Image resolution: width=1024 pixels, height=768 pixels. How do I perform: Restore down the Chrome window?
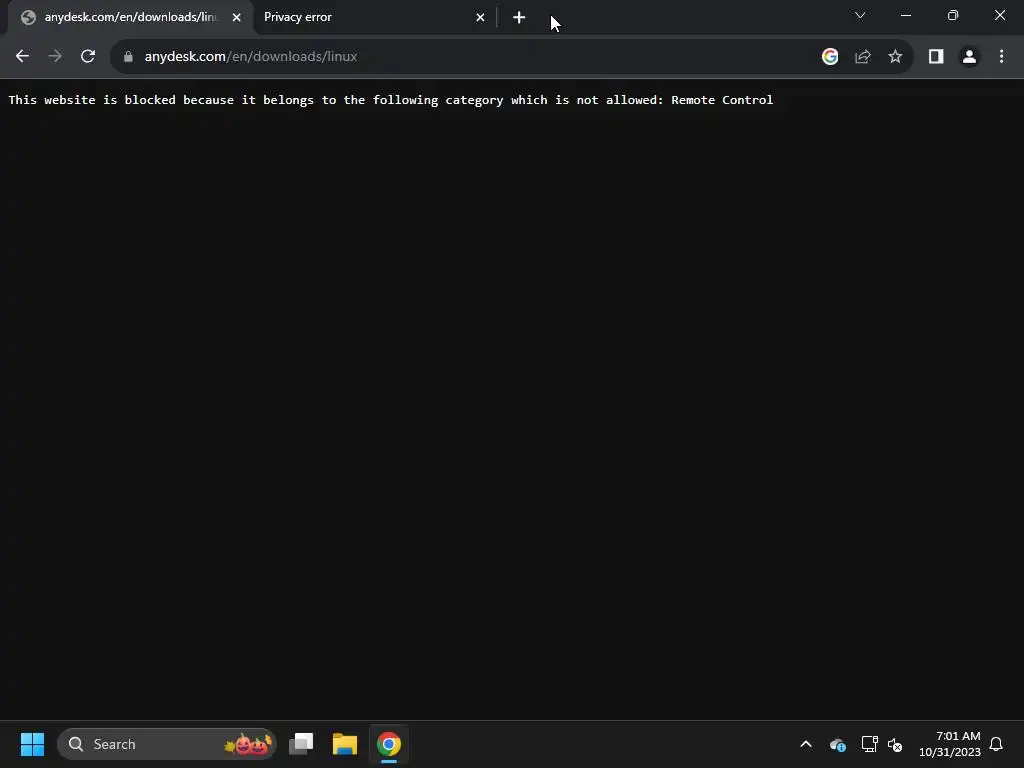[953, 15]
